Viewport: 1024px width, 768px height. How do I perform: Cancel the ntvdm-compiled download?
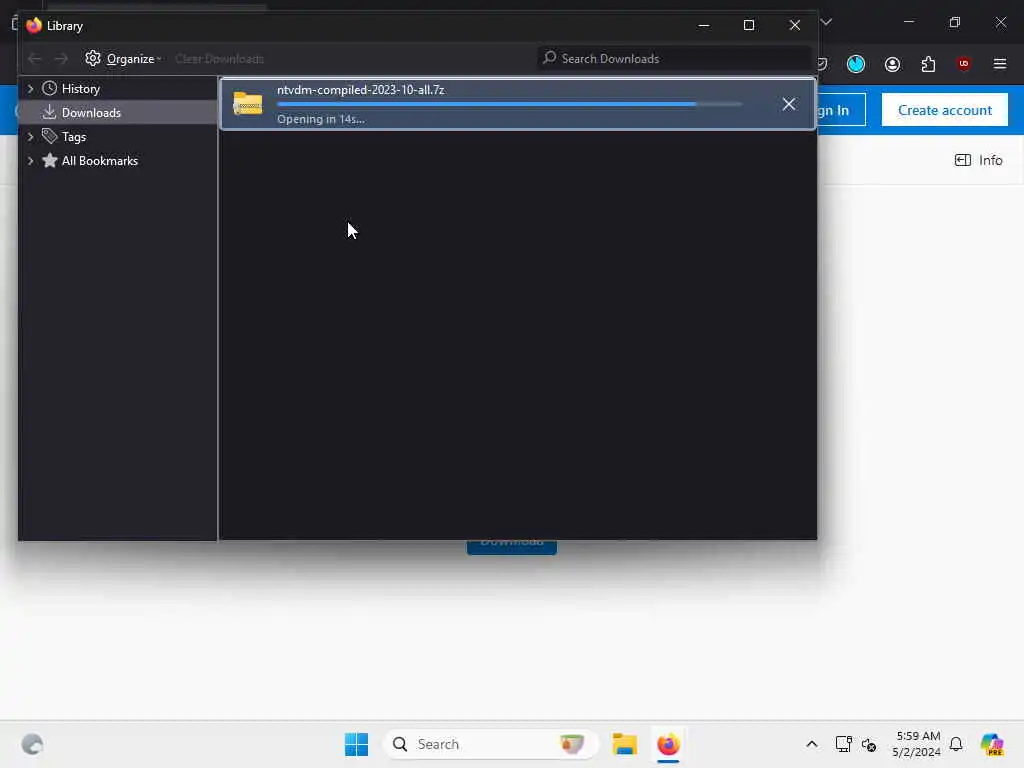pyautogui.click(x=789, y=104)
